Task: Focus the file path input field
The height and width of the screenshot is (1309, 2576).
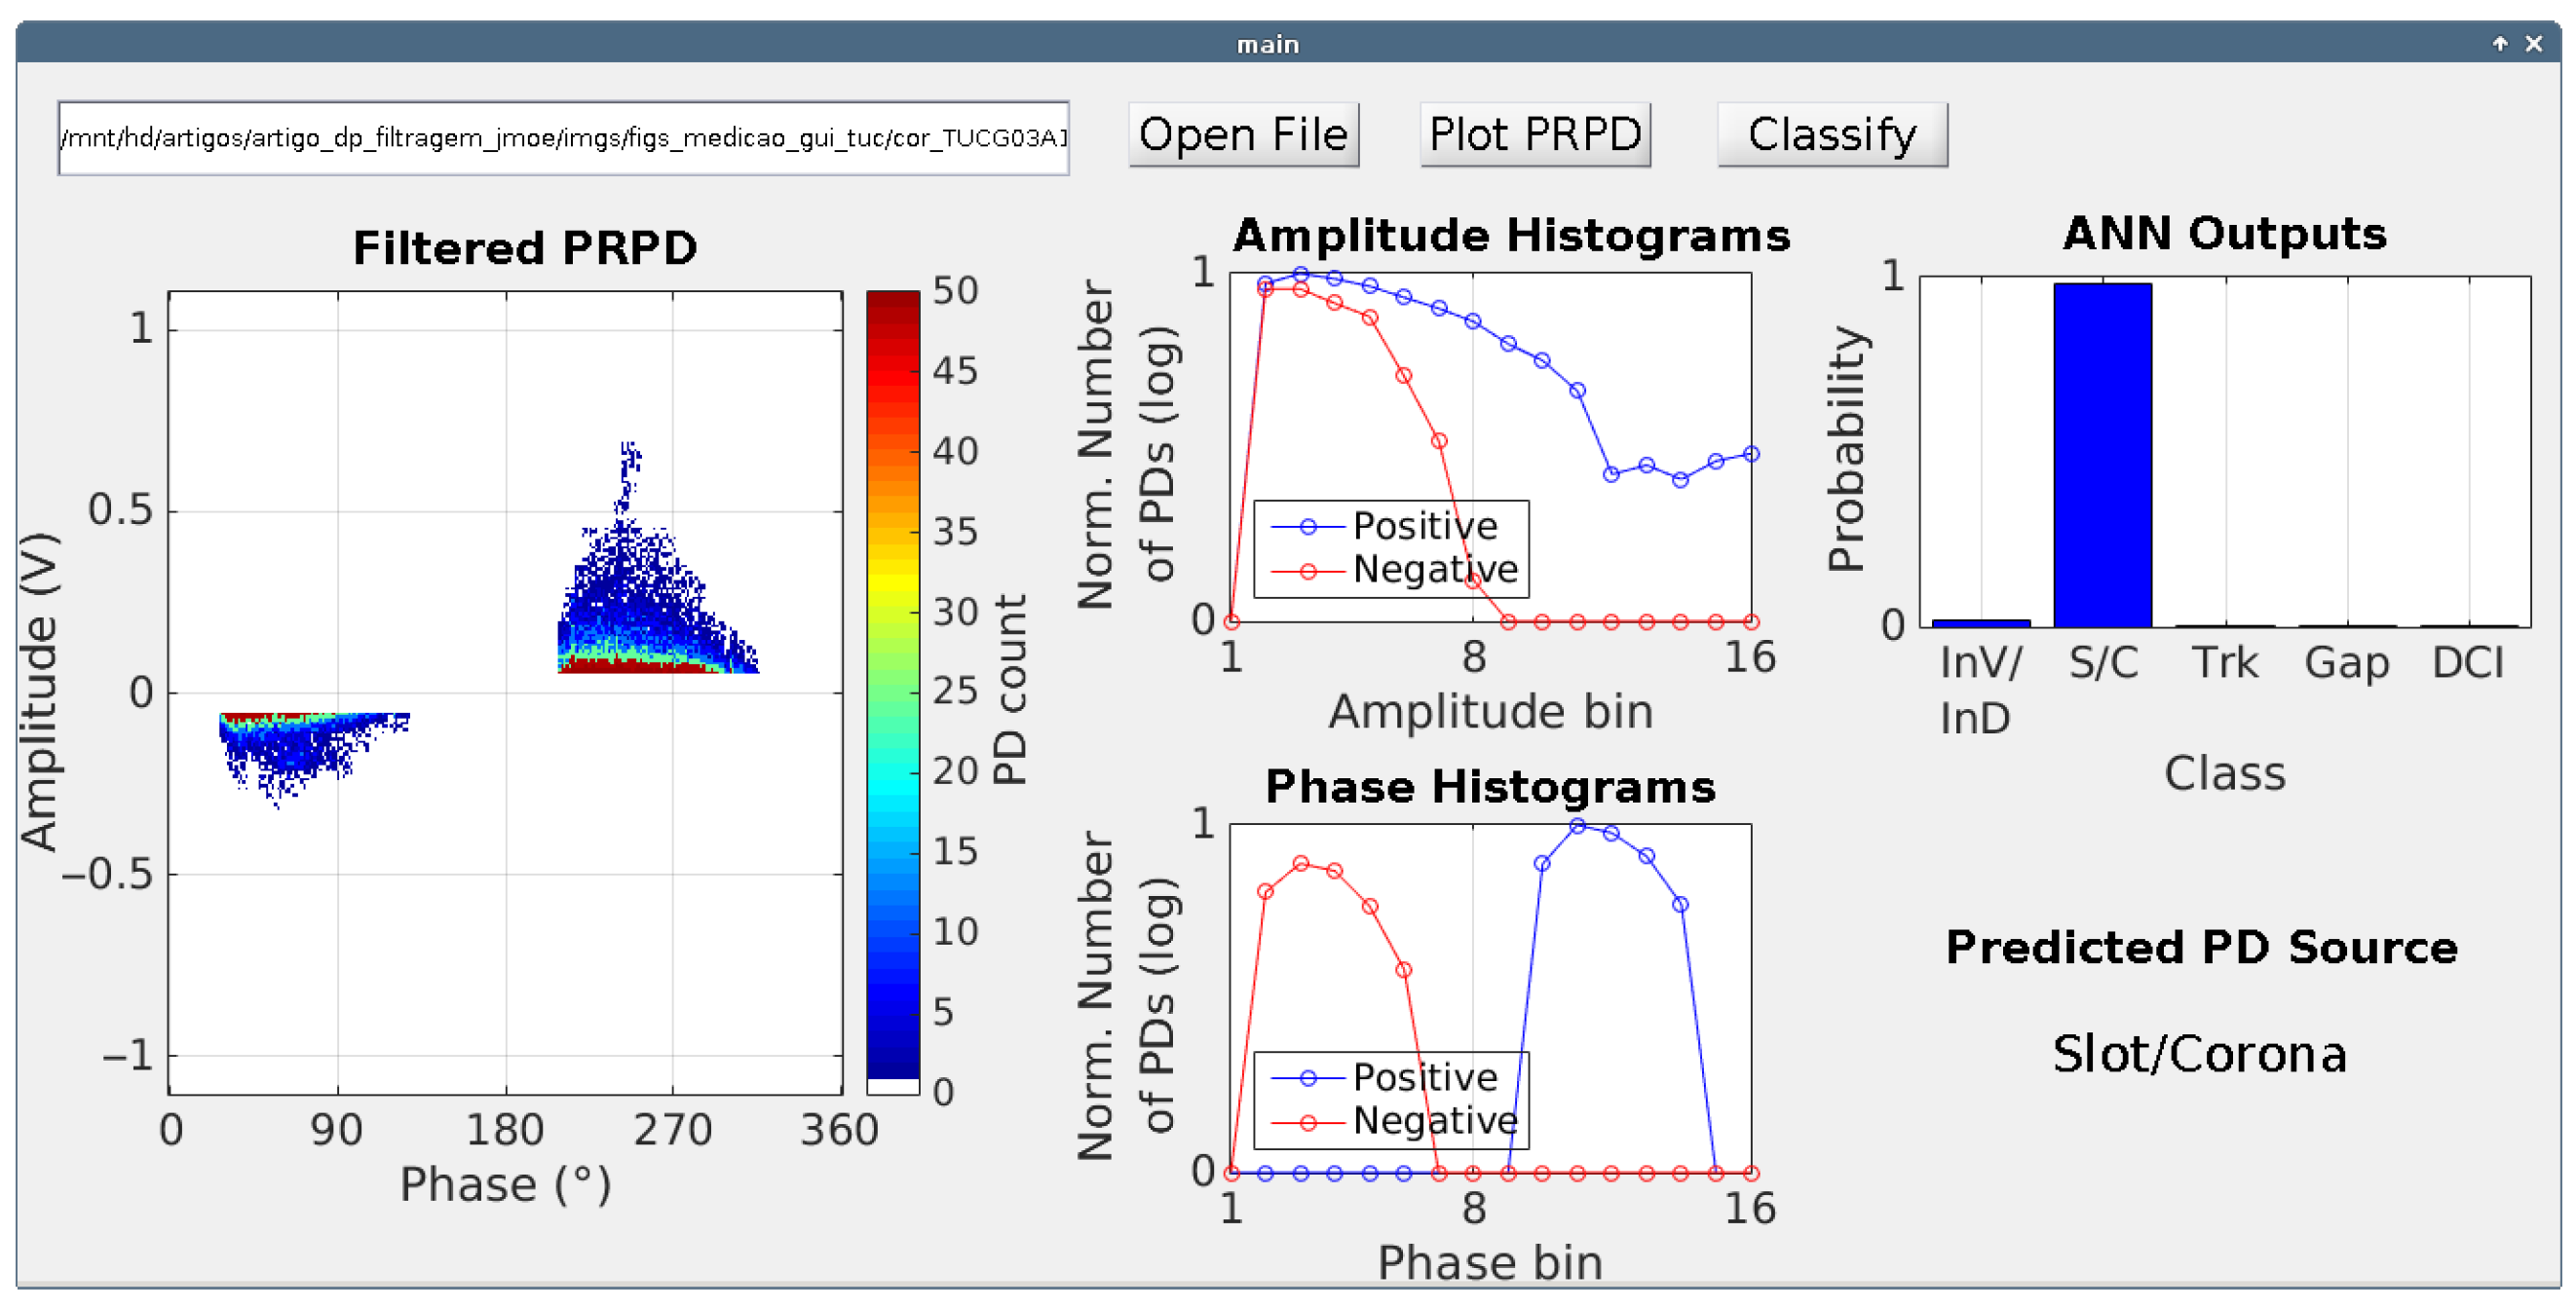Action: [563, 138]
